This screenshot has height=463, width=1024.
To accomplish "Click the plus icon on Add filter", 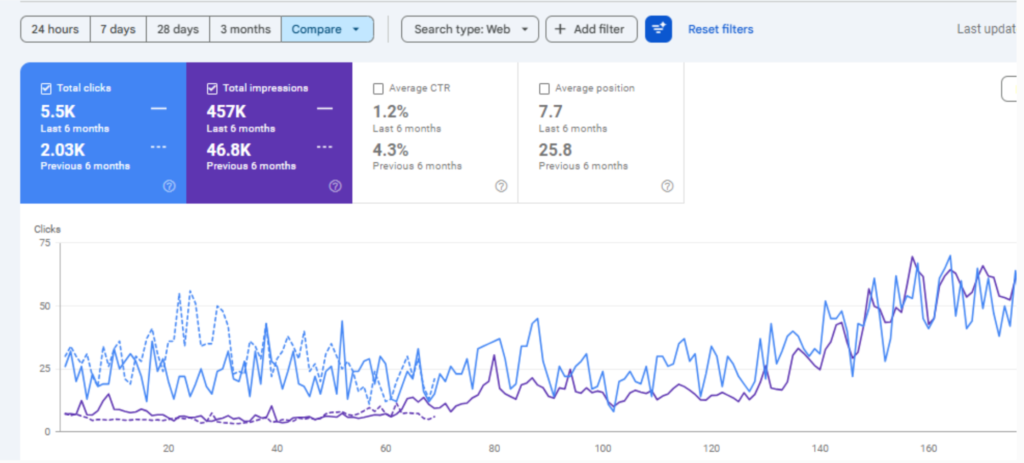I will click(560, 29).
